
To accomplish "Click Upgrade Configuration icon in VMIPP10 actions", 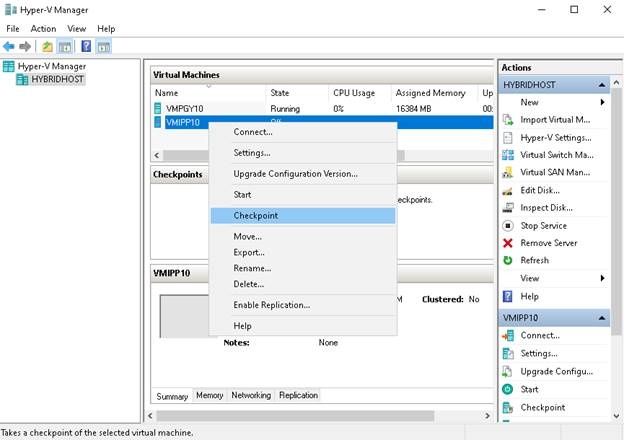I will 507,372.
